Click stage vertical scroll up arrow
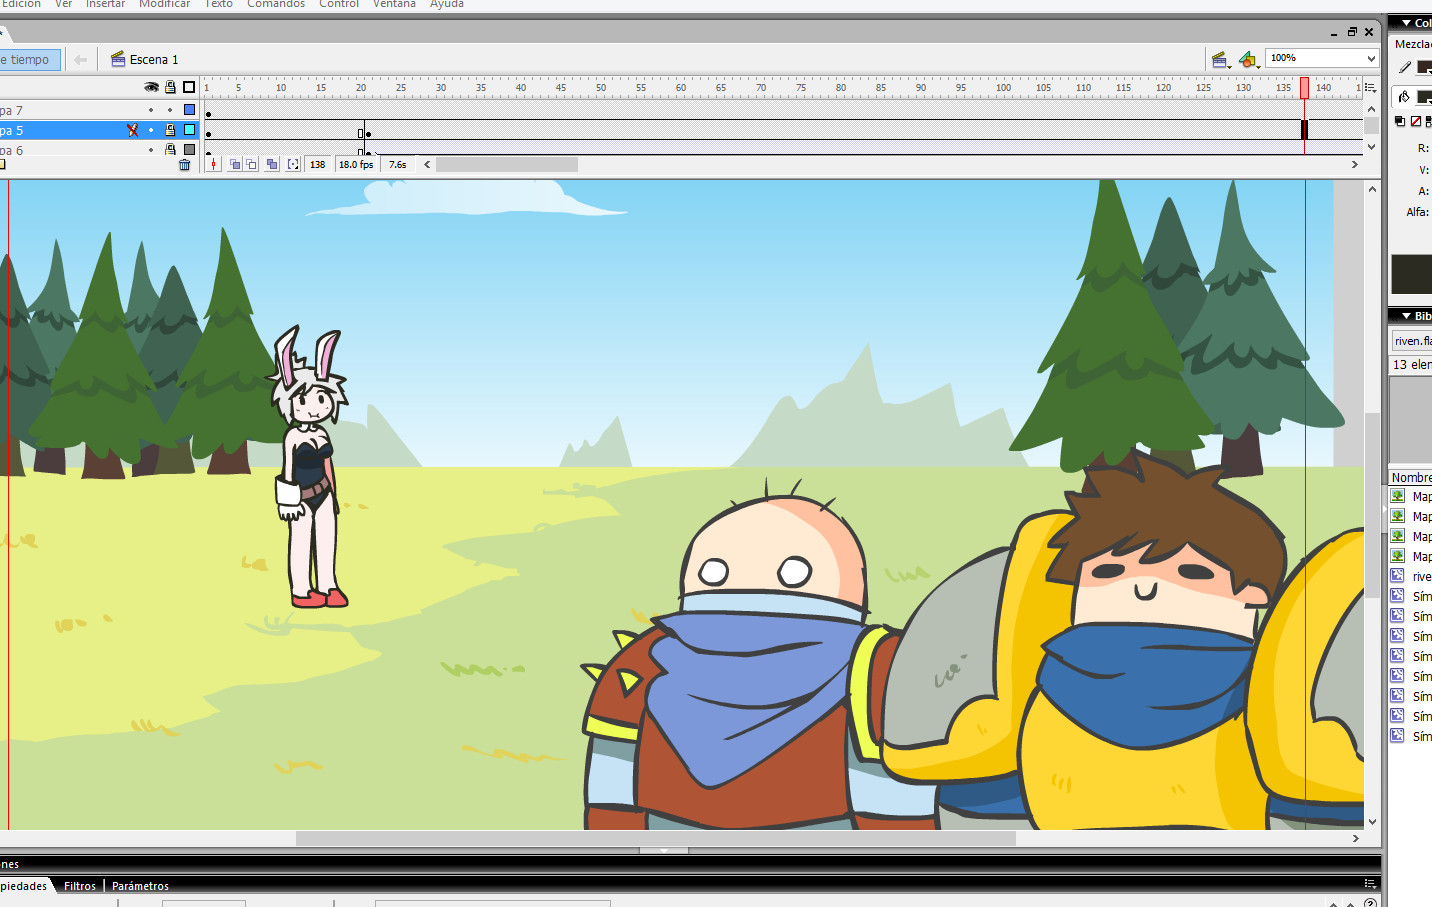The image size is (1432, 907). click(1372, 189)
